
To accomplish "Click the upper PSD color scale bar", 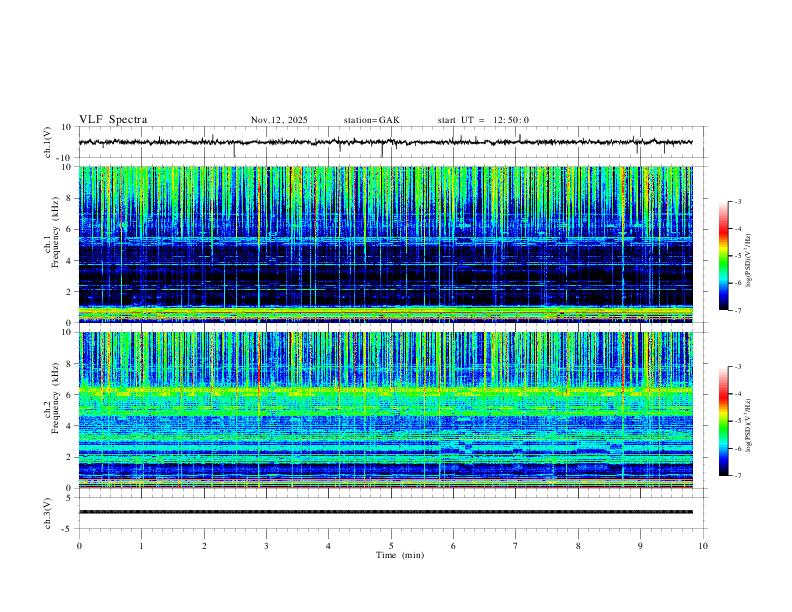I will coord(724,256).
